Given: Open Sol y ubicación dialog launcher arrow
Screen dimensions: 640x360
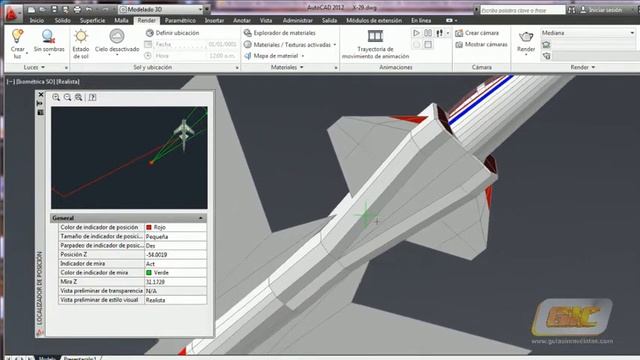Looking at the screenshot, I should tap(237, 68).
